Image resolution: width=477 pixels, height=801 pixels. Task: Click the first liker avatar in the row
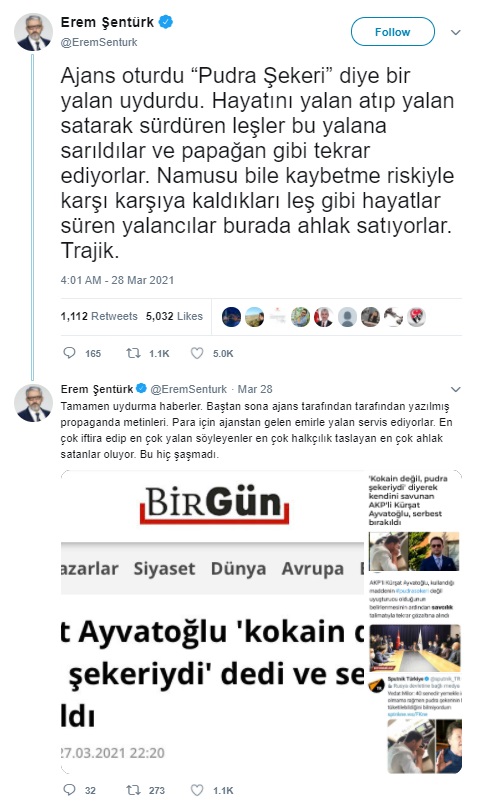pyautogui.click(x=231, y=317)
